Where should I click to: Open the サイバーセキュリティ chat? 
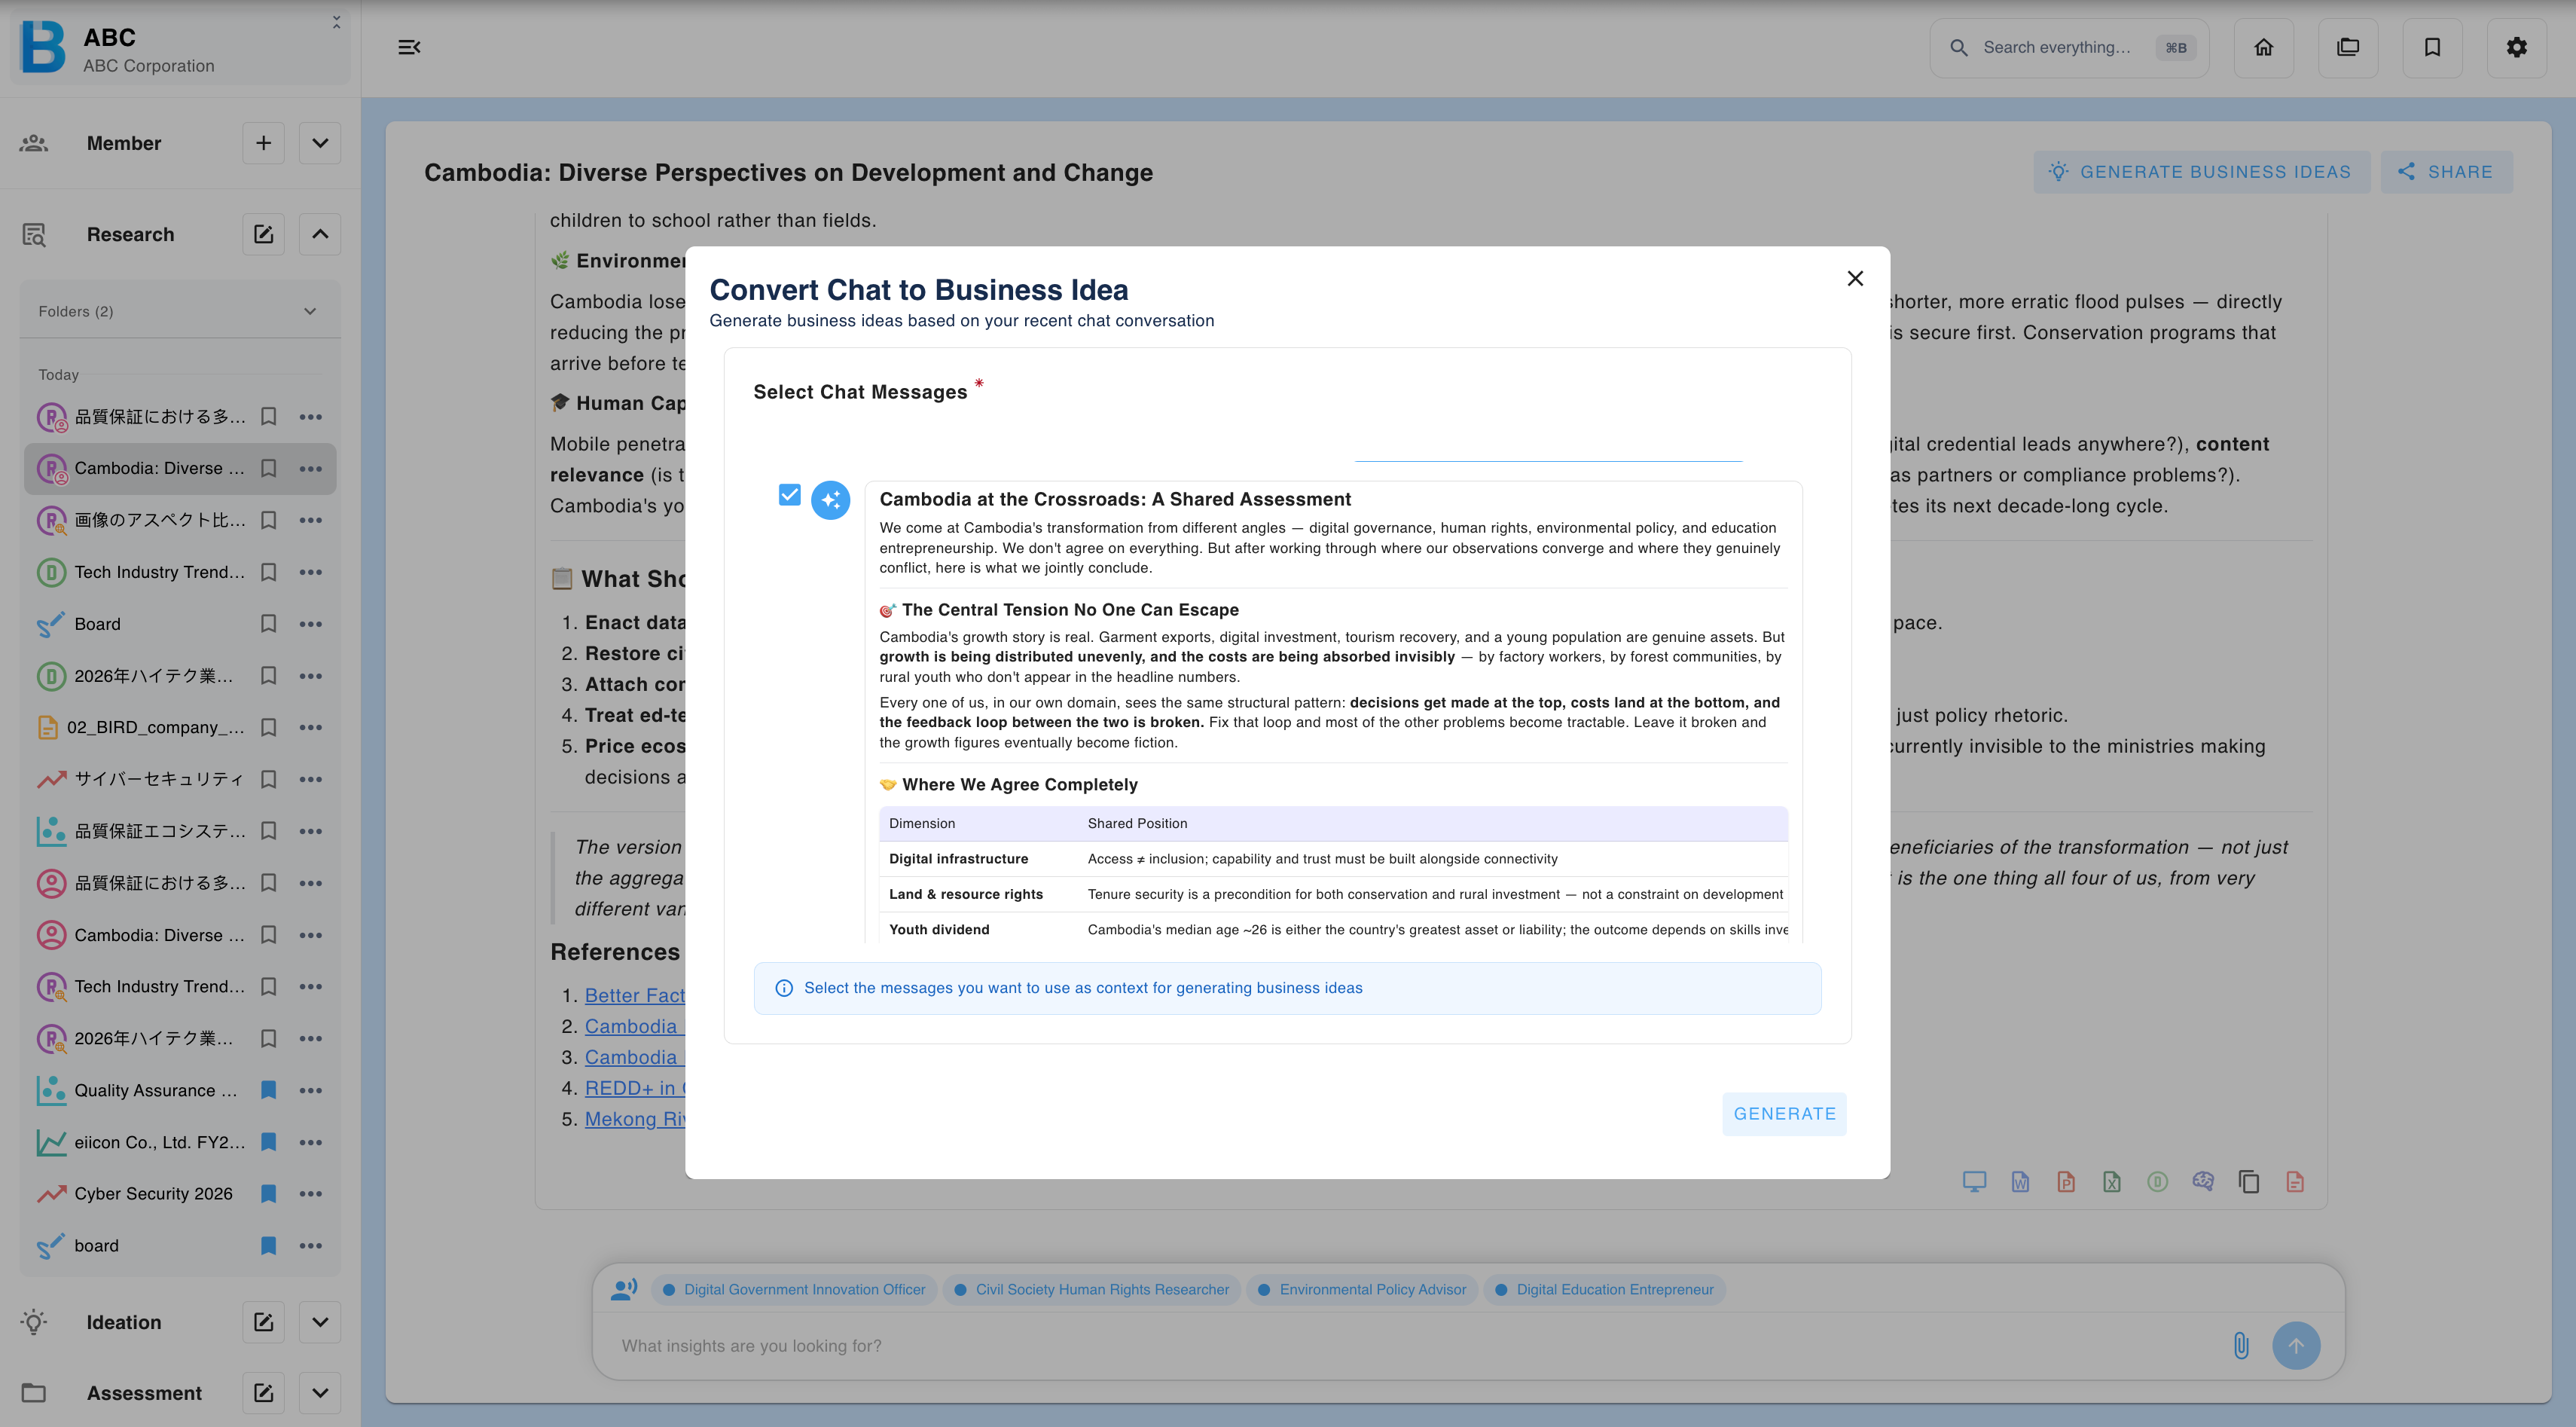click(x=158, y=779)
